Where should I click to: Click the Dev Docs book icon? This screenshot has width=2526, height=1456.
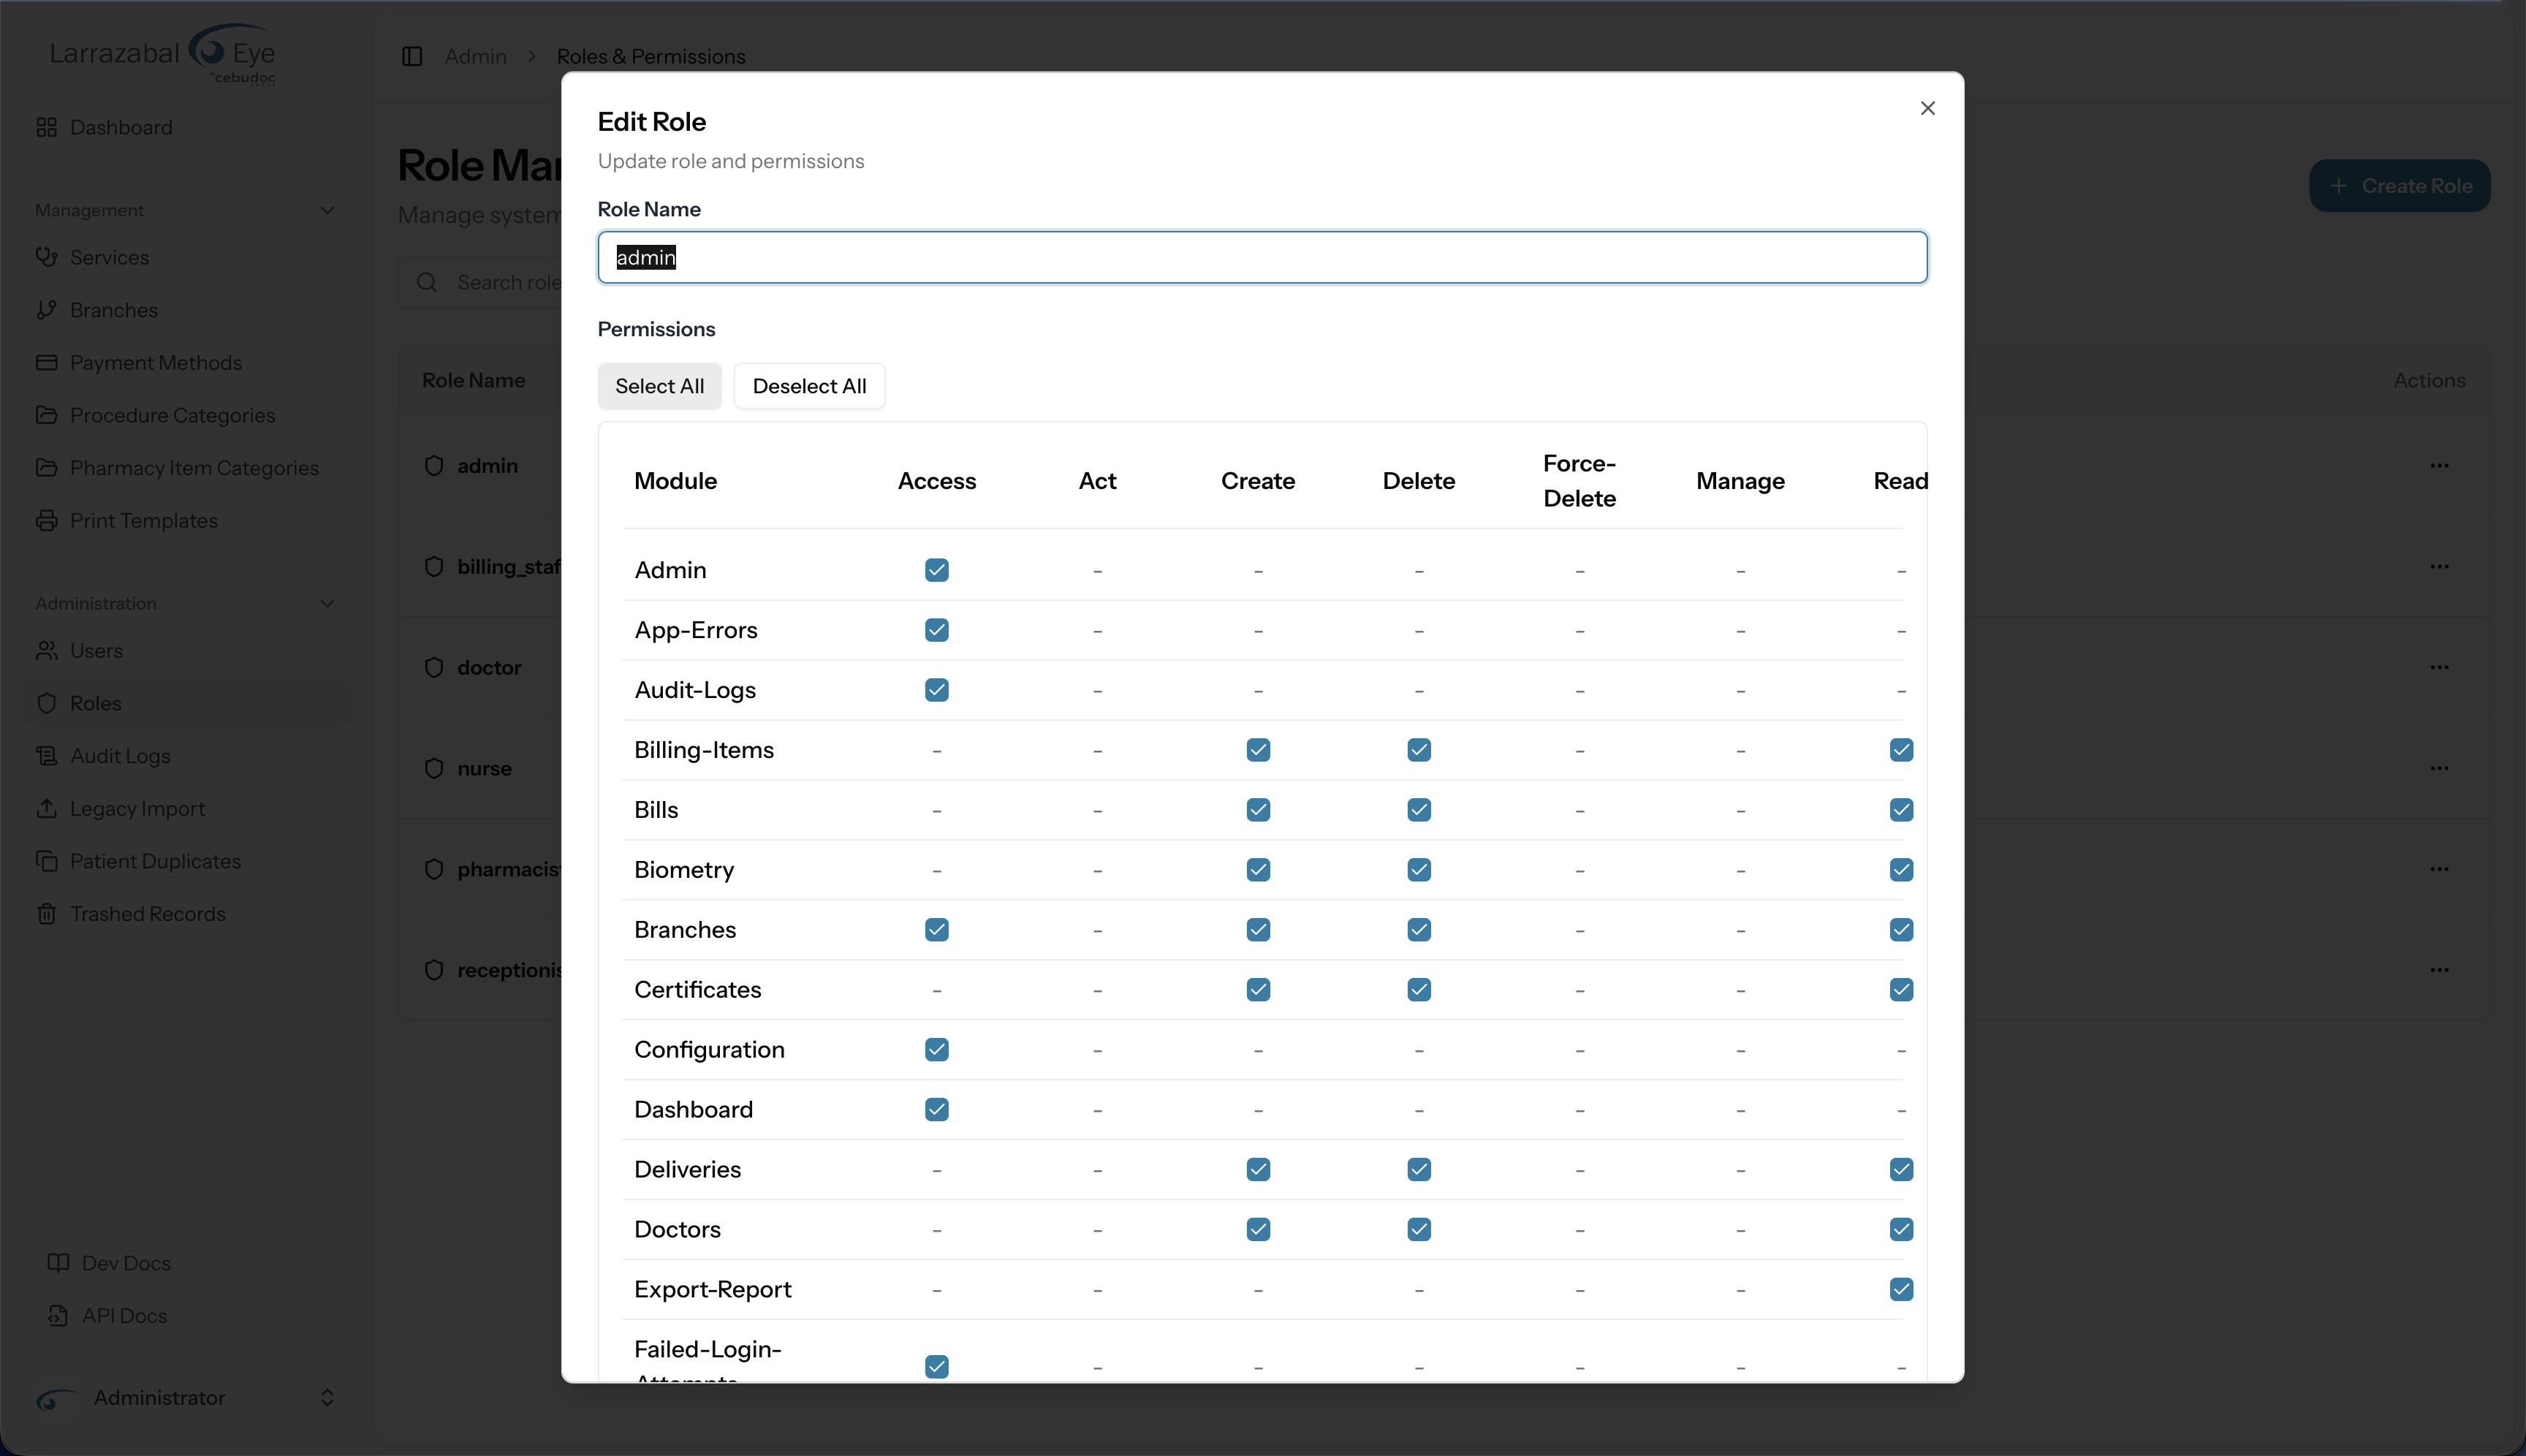58,1263
